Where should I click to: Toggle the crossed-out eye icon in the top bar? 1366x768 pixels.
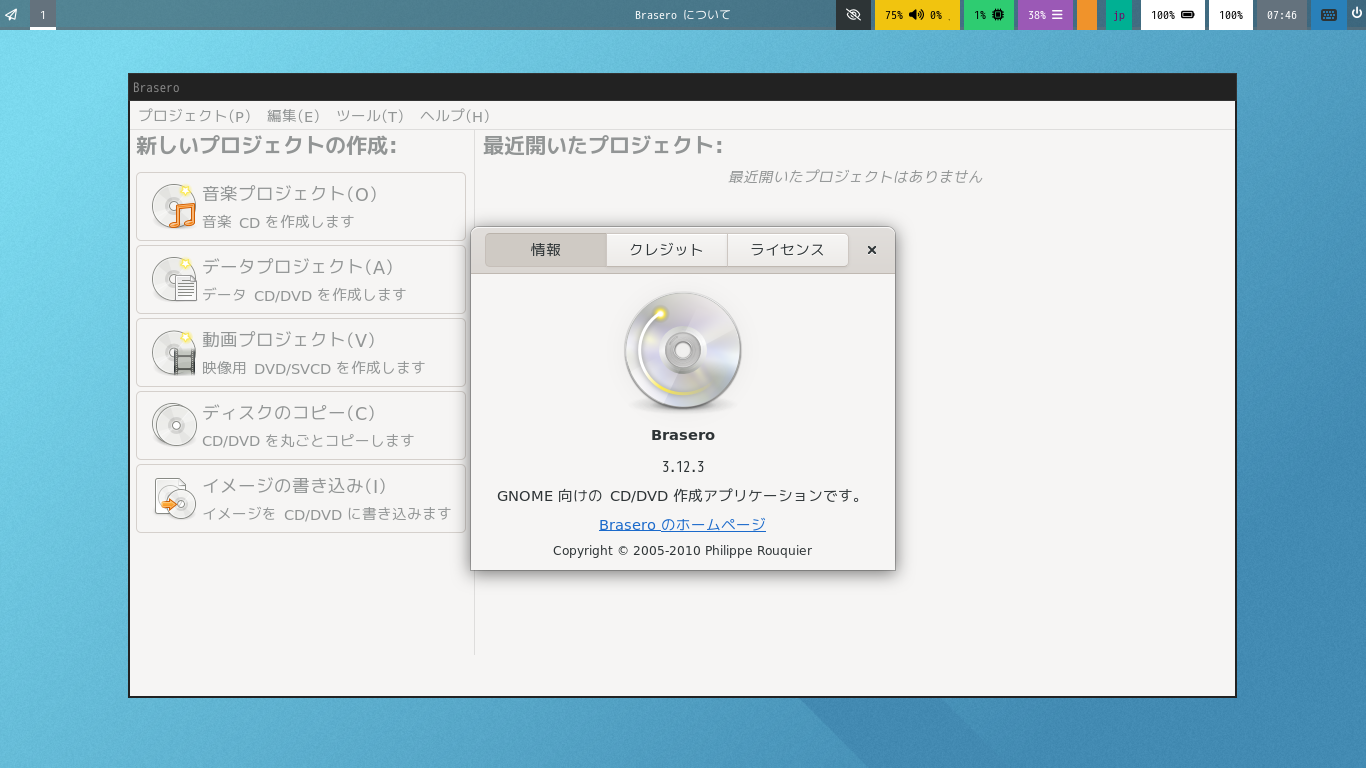[x=853, y=15]
